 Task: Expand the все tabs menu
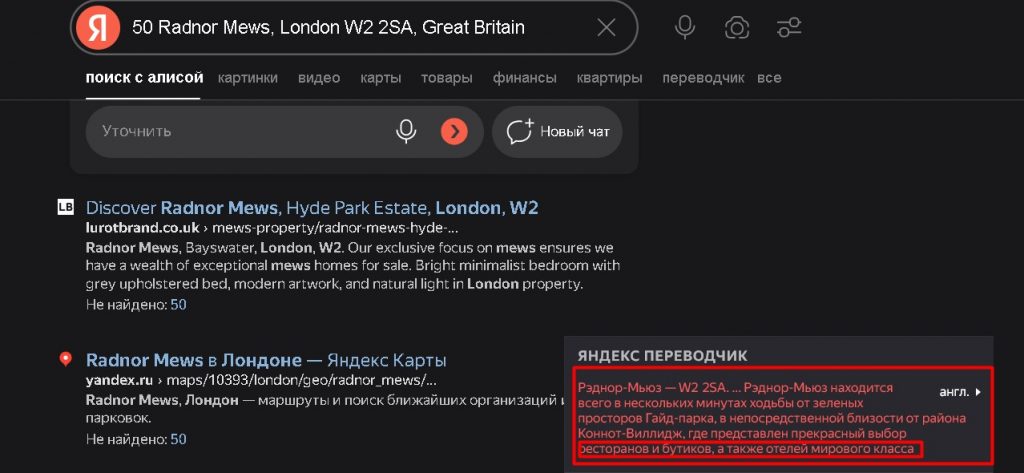click(x=769, y=78)
